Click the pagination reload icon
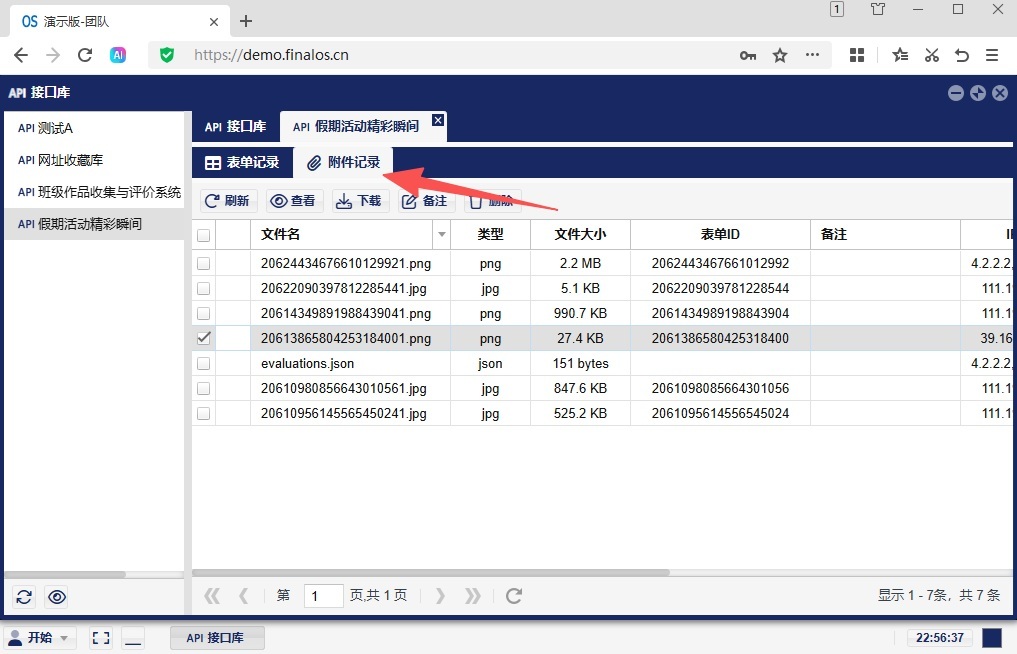Screen dimensions: 1017x654 click(514, 596)
